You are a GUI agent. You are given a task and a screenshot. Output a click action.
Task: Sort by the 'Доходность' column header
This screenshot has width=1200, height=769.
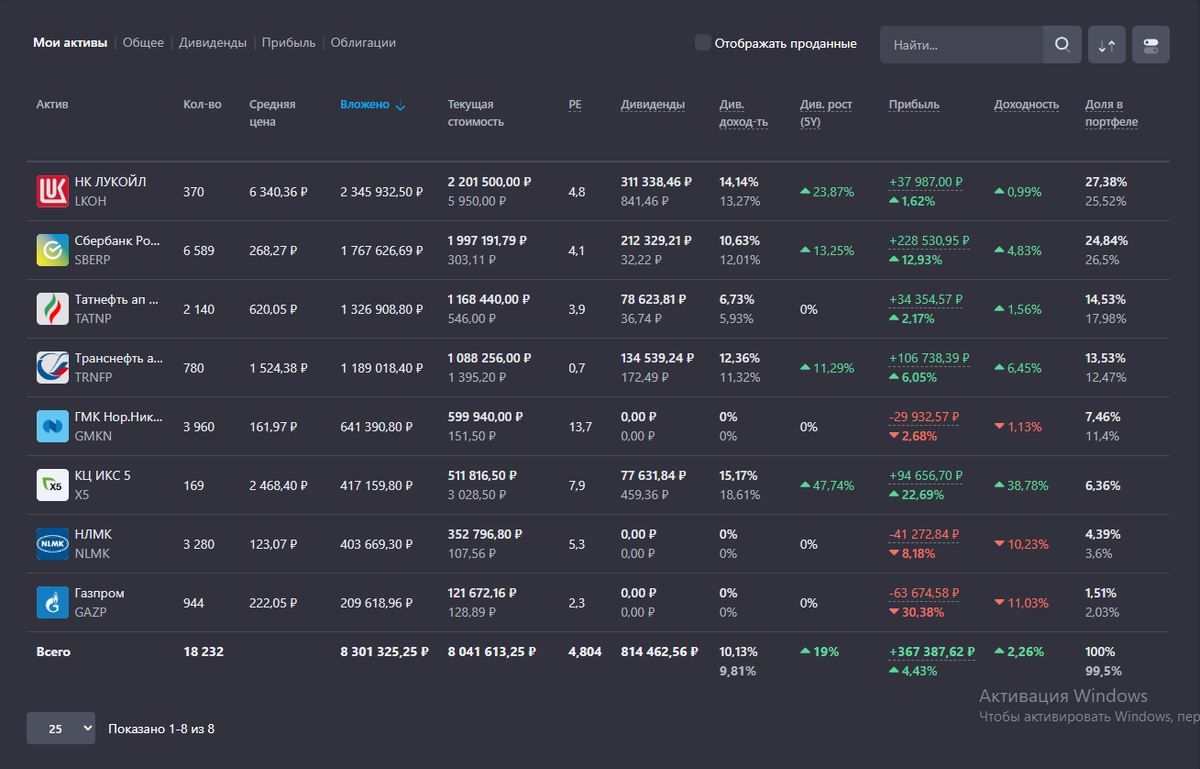click(1026, 105)
